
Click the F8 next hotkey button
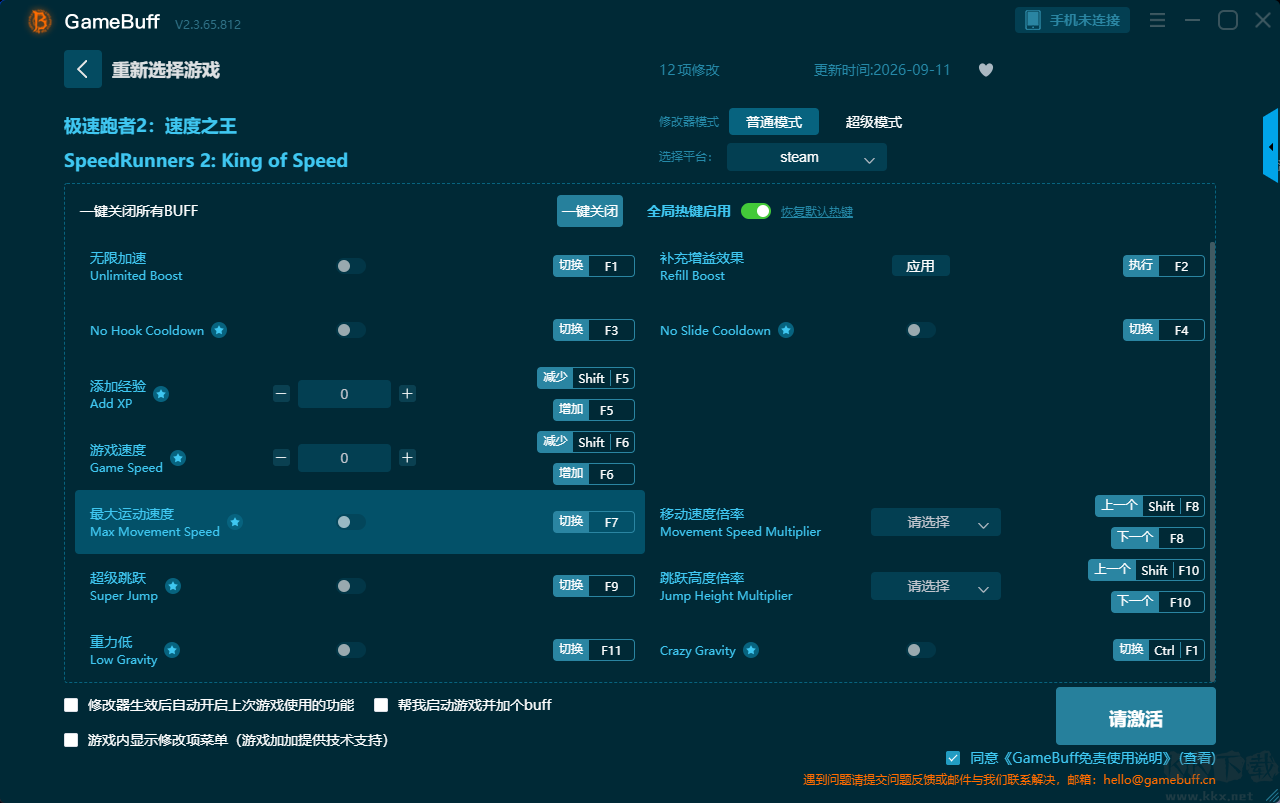point(1158,538)
